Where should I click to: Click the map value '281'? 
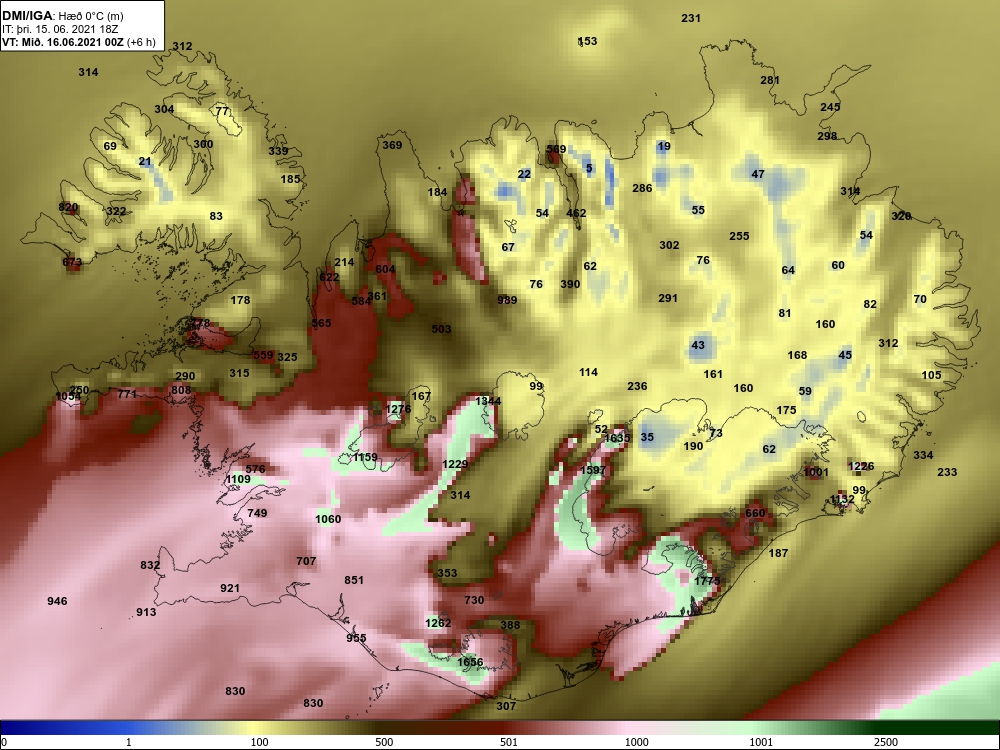[x=770, y=80]
